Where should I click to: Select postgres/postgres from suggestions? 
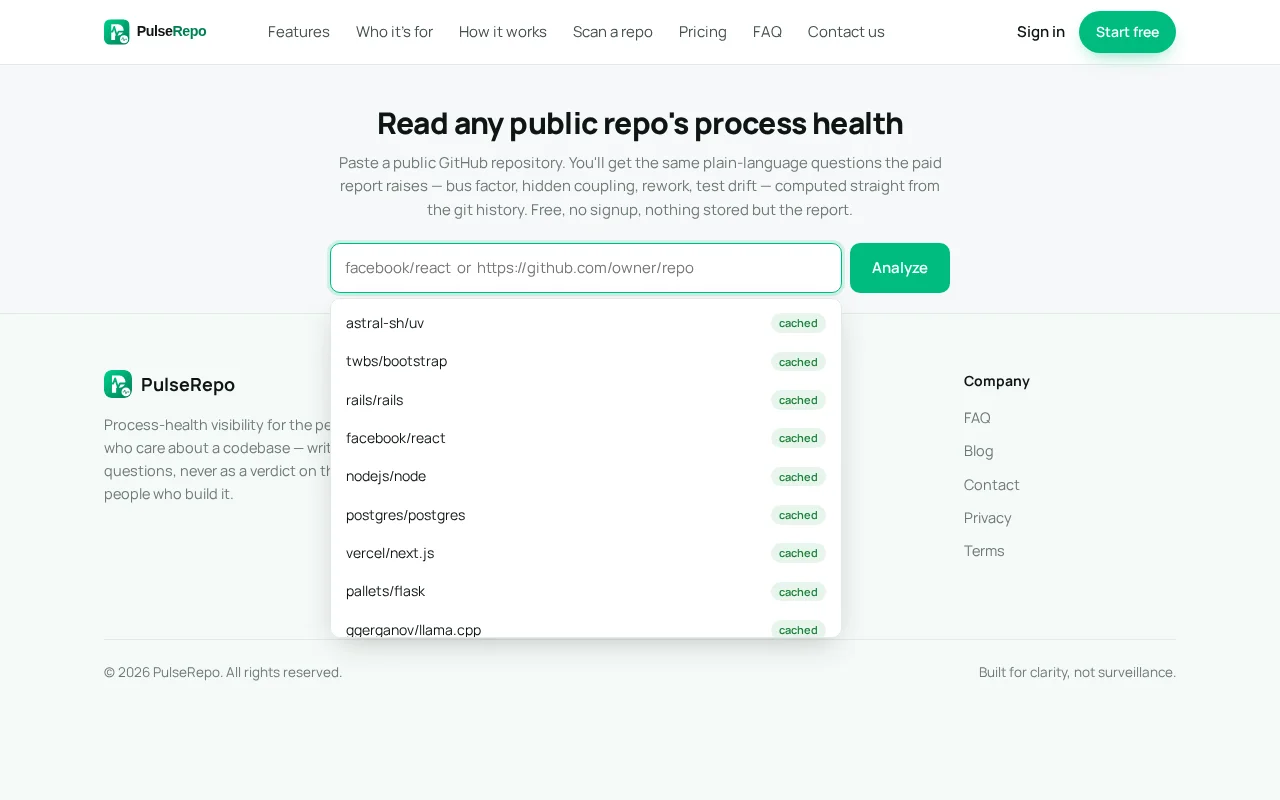click(586, 515)
